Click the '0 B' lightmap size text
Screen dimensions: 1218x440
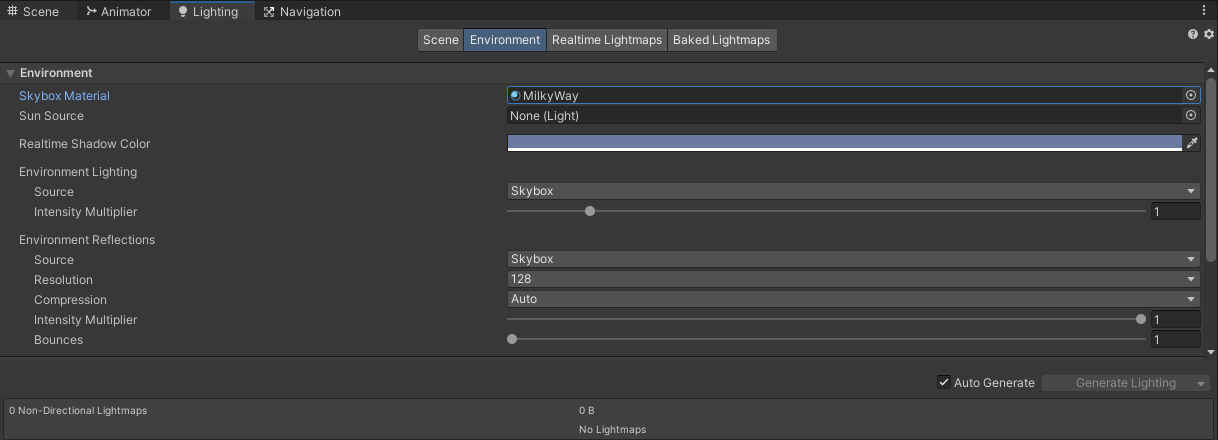586,410
